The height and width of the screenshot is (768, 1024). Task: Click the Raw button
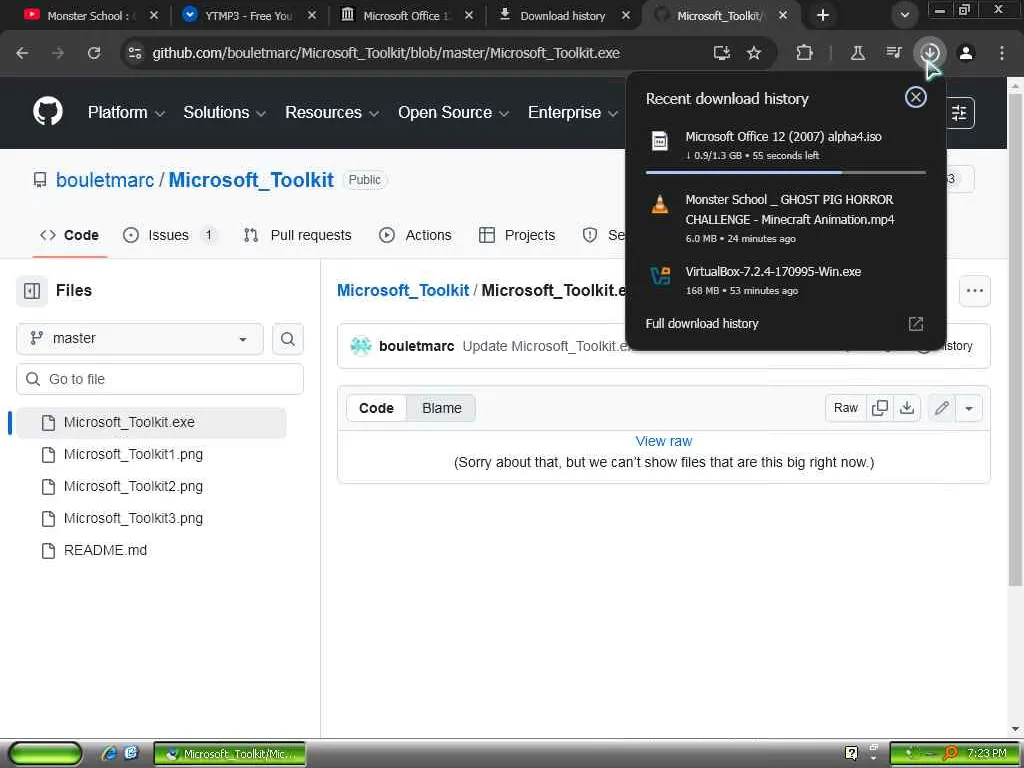click(x=846, y=408)
